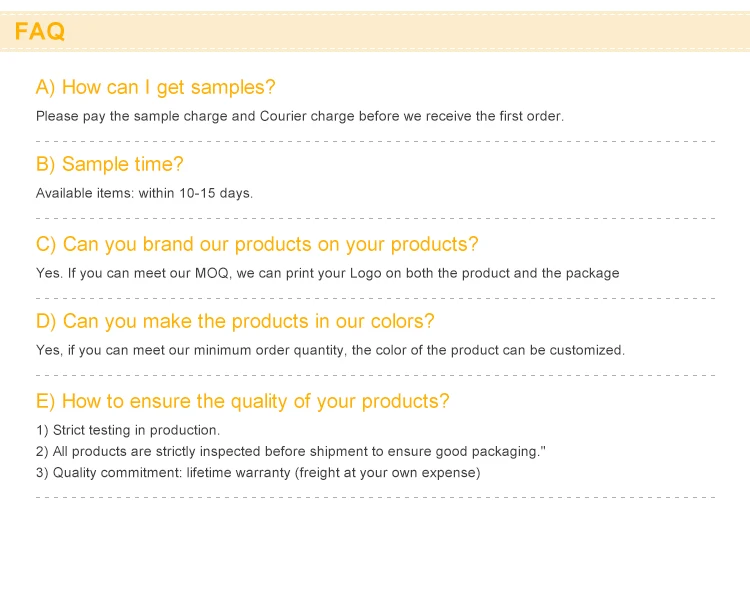Screen dimensions: 750x589
Task: Select the B) Sample time? heading
Action: click(110, 164)
